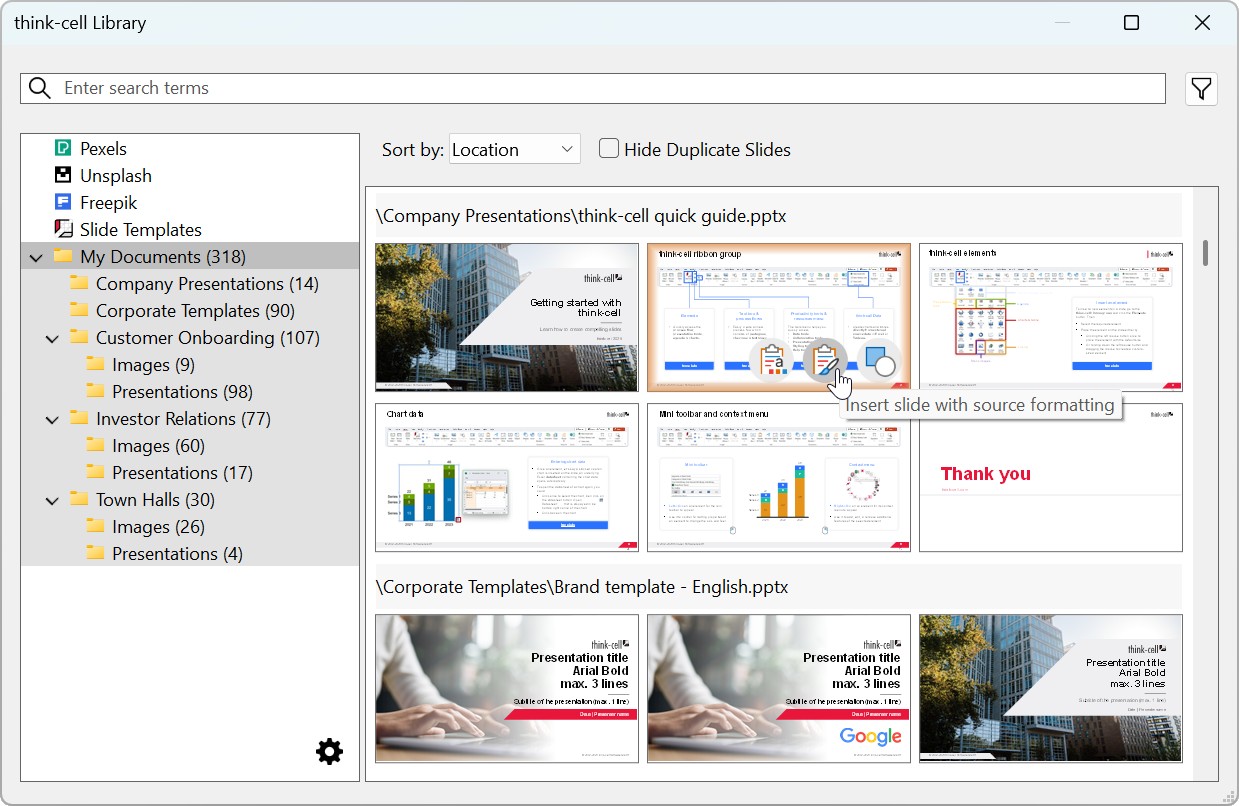Collapse the Town Halls folder
Image resolution: width=1239 pixels, height=806 pixels.
coord(52,500)
